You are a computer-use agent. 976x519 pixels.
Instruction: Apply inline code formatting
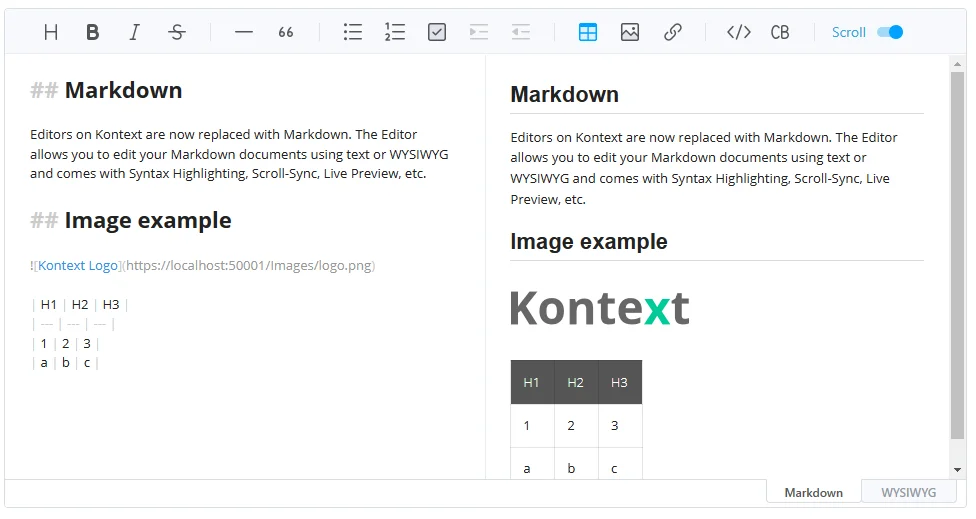pos(739,32)
